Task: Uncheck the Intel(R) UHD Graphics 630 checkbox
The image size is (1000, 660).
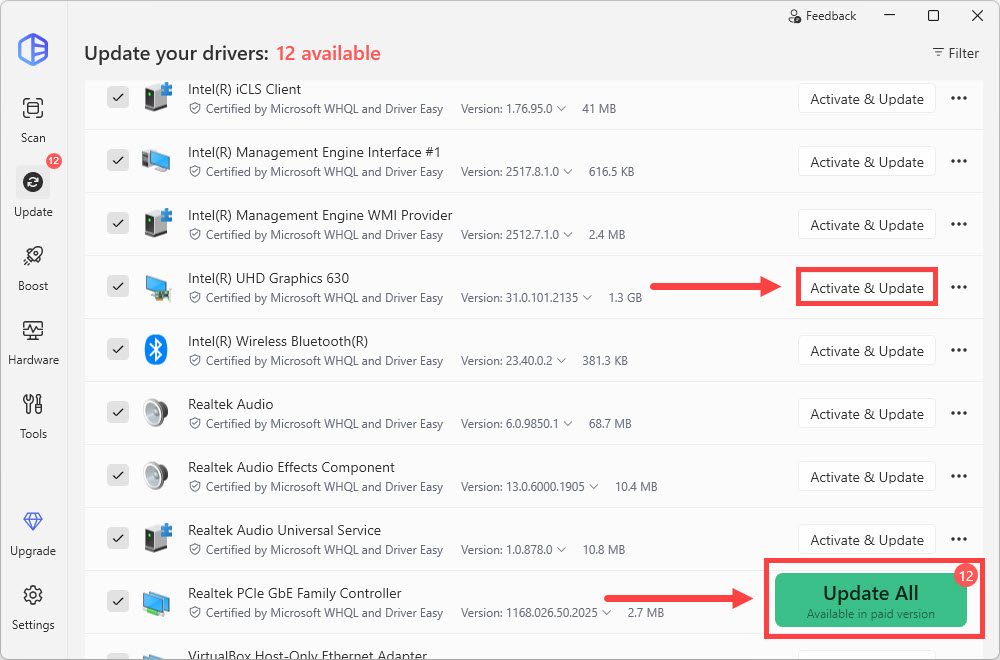Action: point(118,287)
